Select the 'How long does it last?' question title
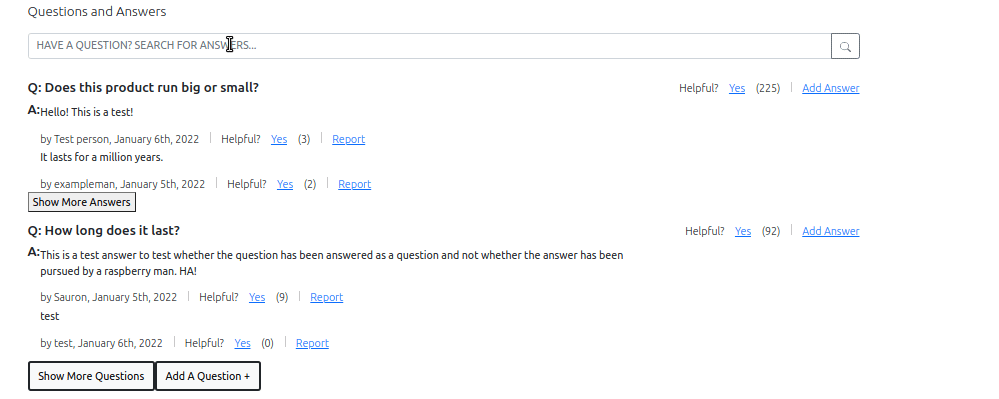Image resolution: width=999 pixels, height=399 pixels. tap(104, 230)
